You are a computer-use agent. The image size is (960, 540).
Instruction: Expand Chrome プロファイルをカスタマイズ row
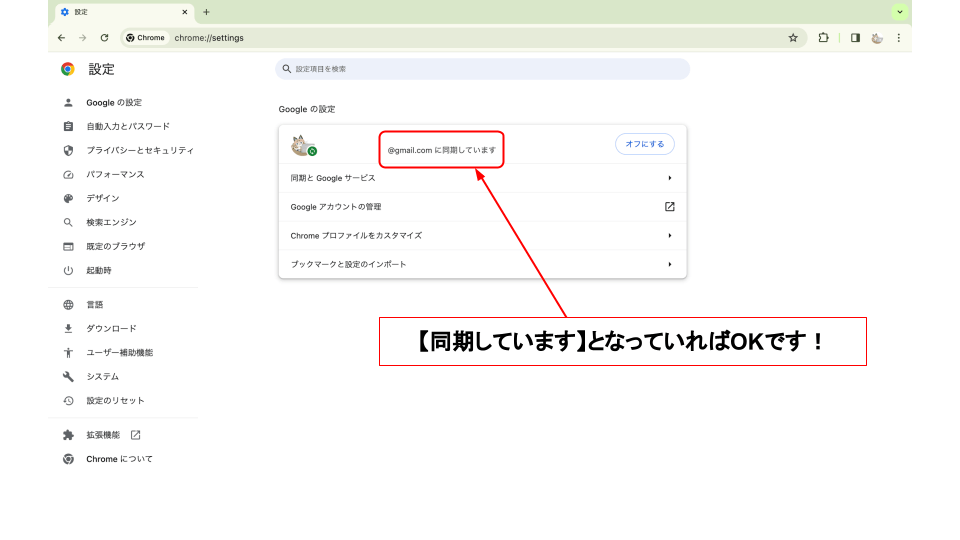(x=669, y=236)
